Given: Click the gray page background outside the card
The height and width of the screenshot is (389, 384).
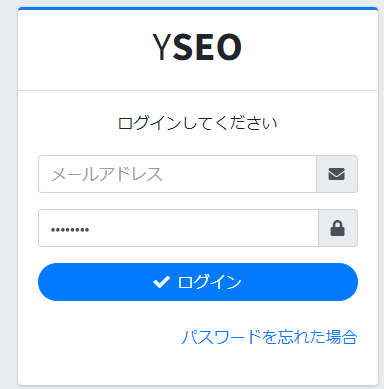Looking at the screenshot, I should pos(9,193).
